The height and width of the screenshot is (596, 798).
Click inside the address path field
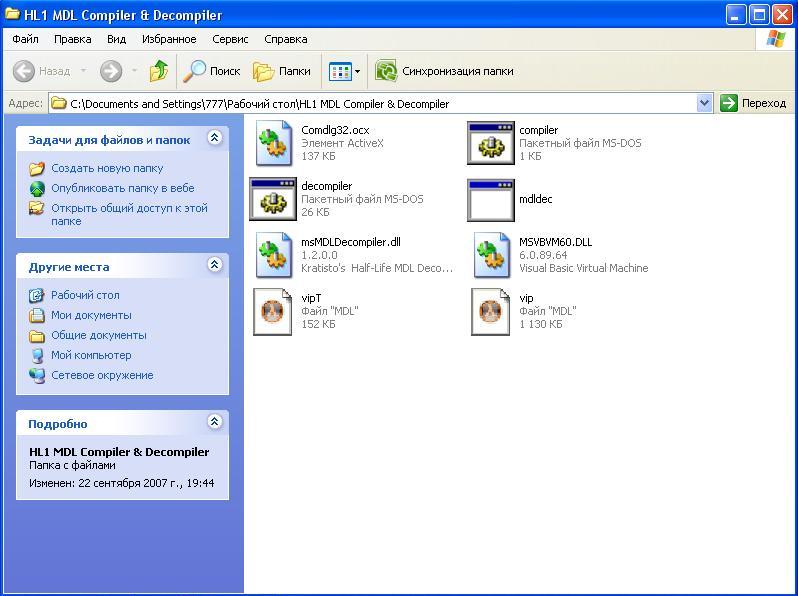(380, 103)
